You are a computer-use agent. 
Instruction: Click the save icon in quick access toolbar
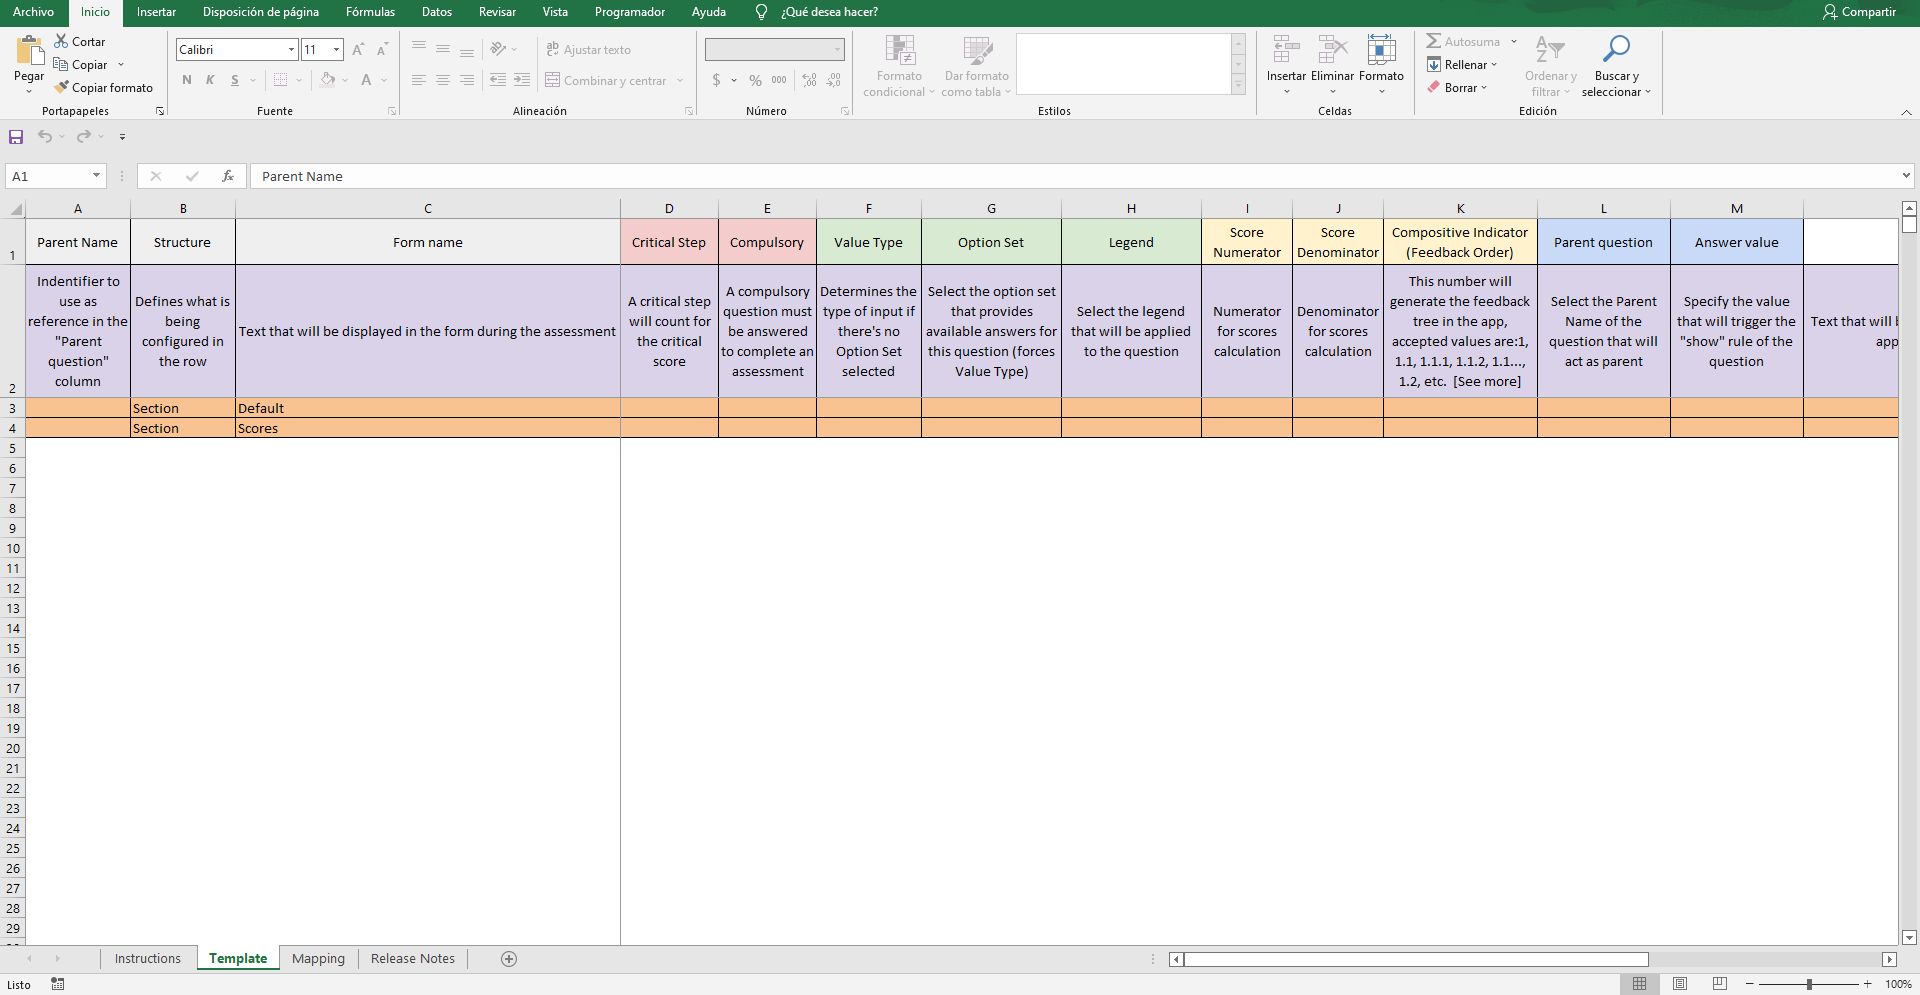[16, 136]
